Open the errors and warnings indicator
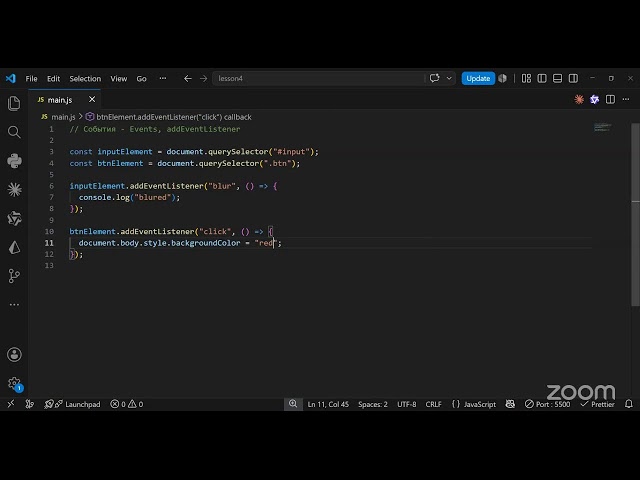 [x=127, y=404]
